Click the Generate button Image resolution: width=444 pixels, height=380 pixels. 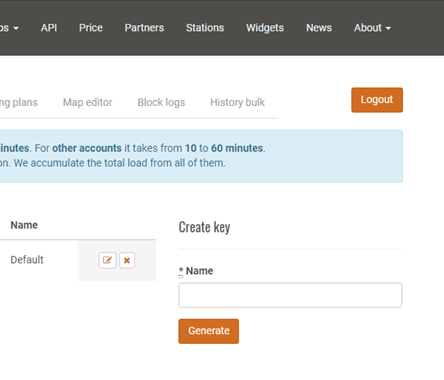click(x=209, y=331)
